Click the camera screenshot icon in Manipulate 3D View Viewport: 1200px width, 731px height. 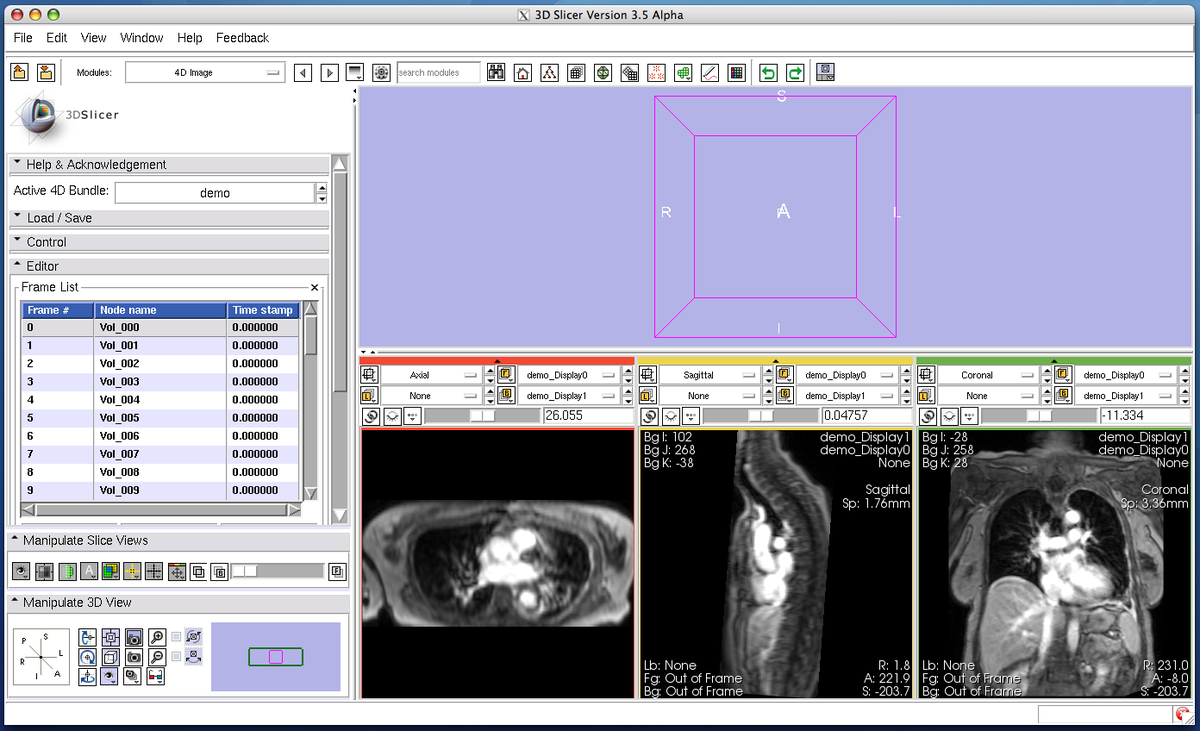pyautogui.click(x=133, y=637)
